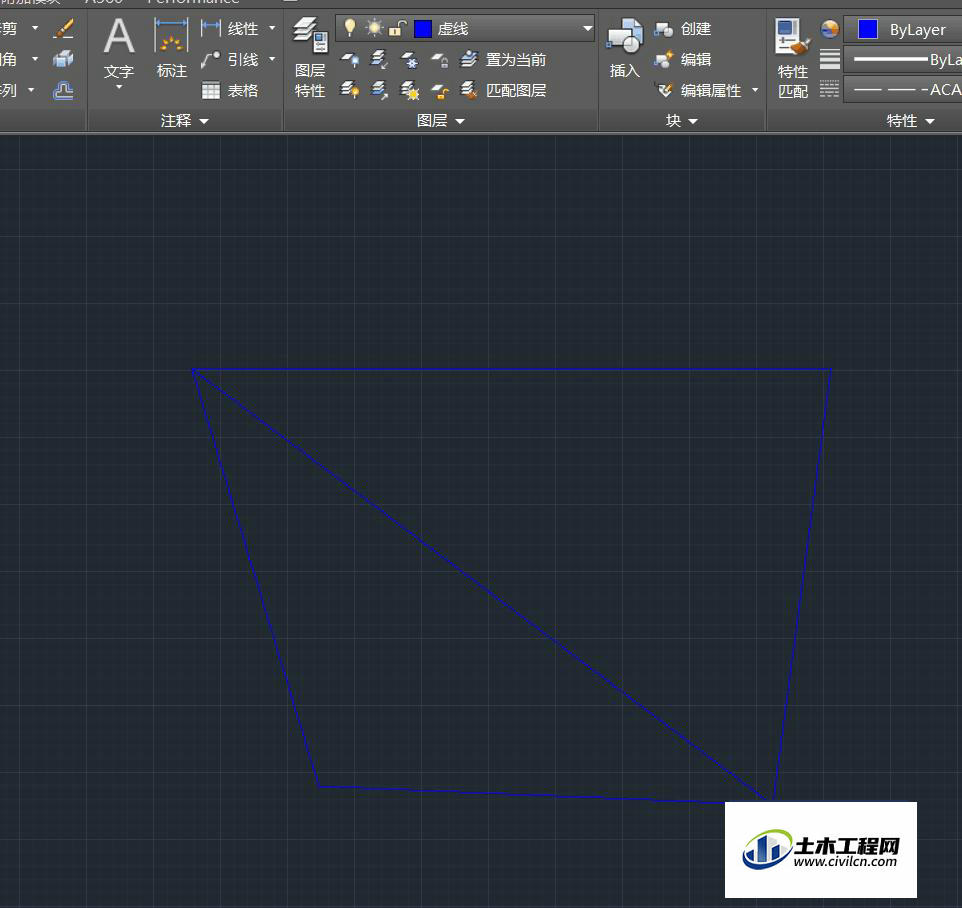962x908 pixels.
Task: Select the diagonal blue line in drawing
Action: 481,584
